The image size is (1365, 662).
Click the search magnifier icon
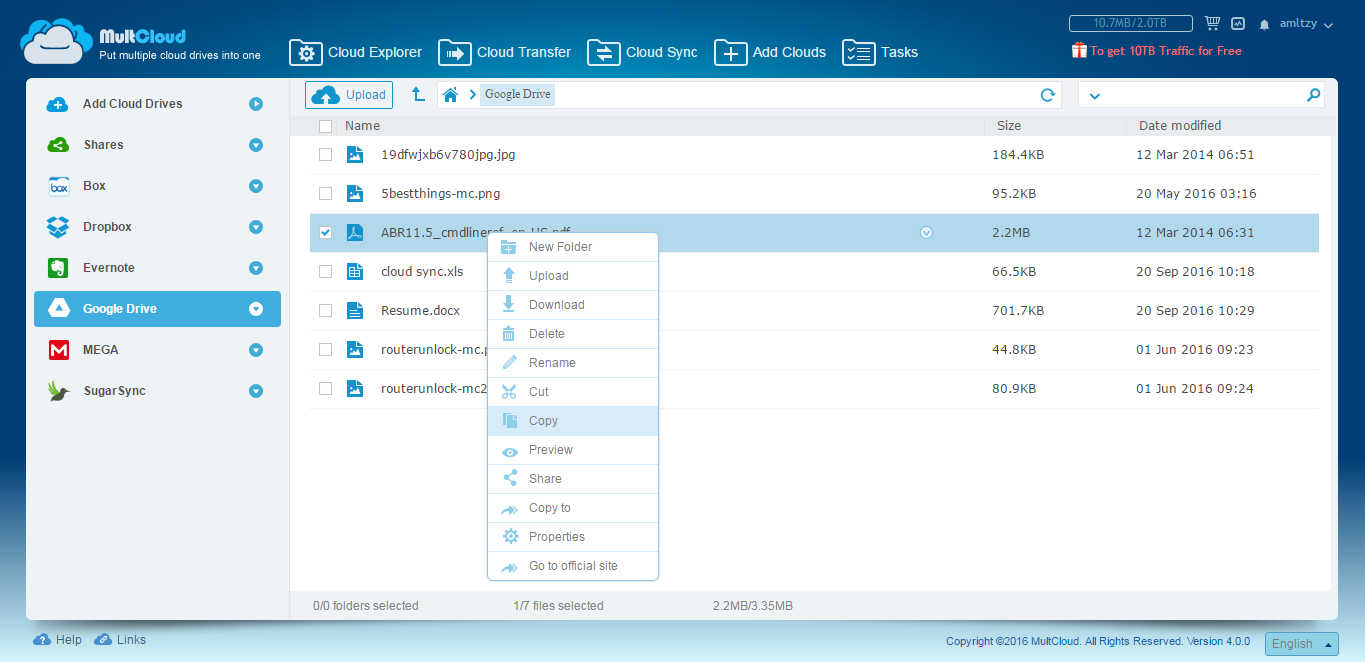(1313, 95)
